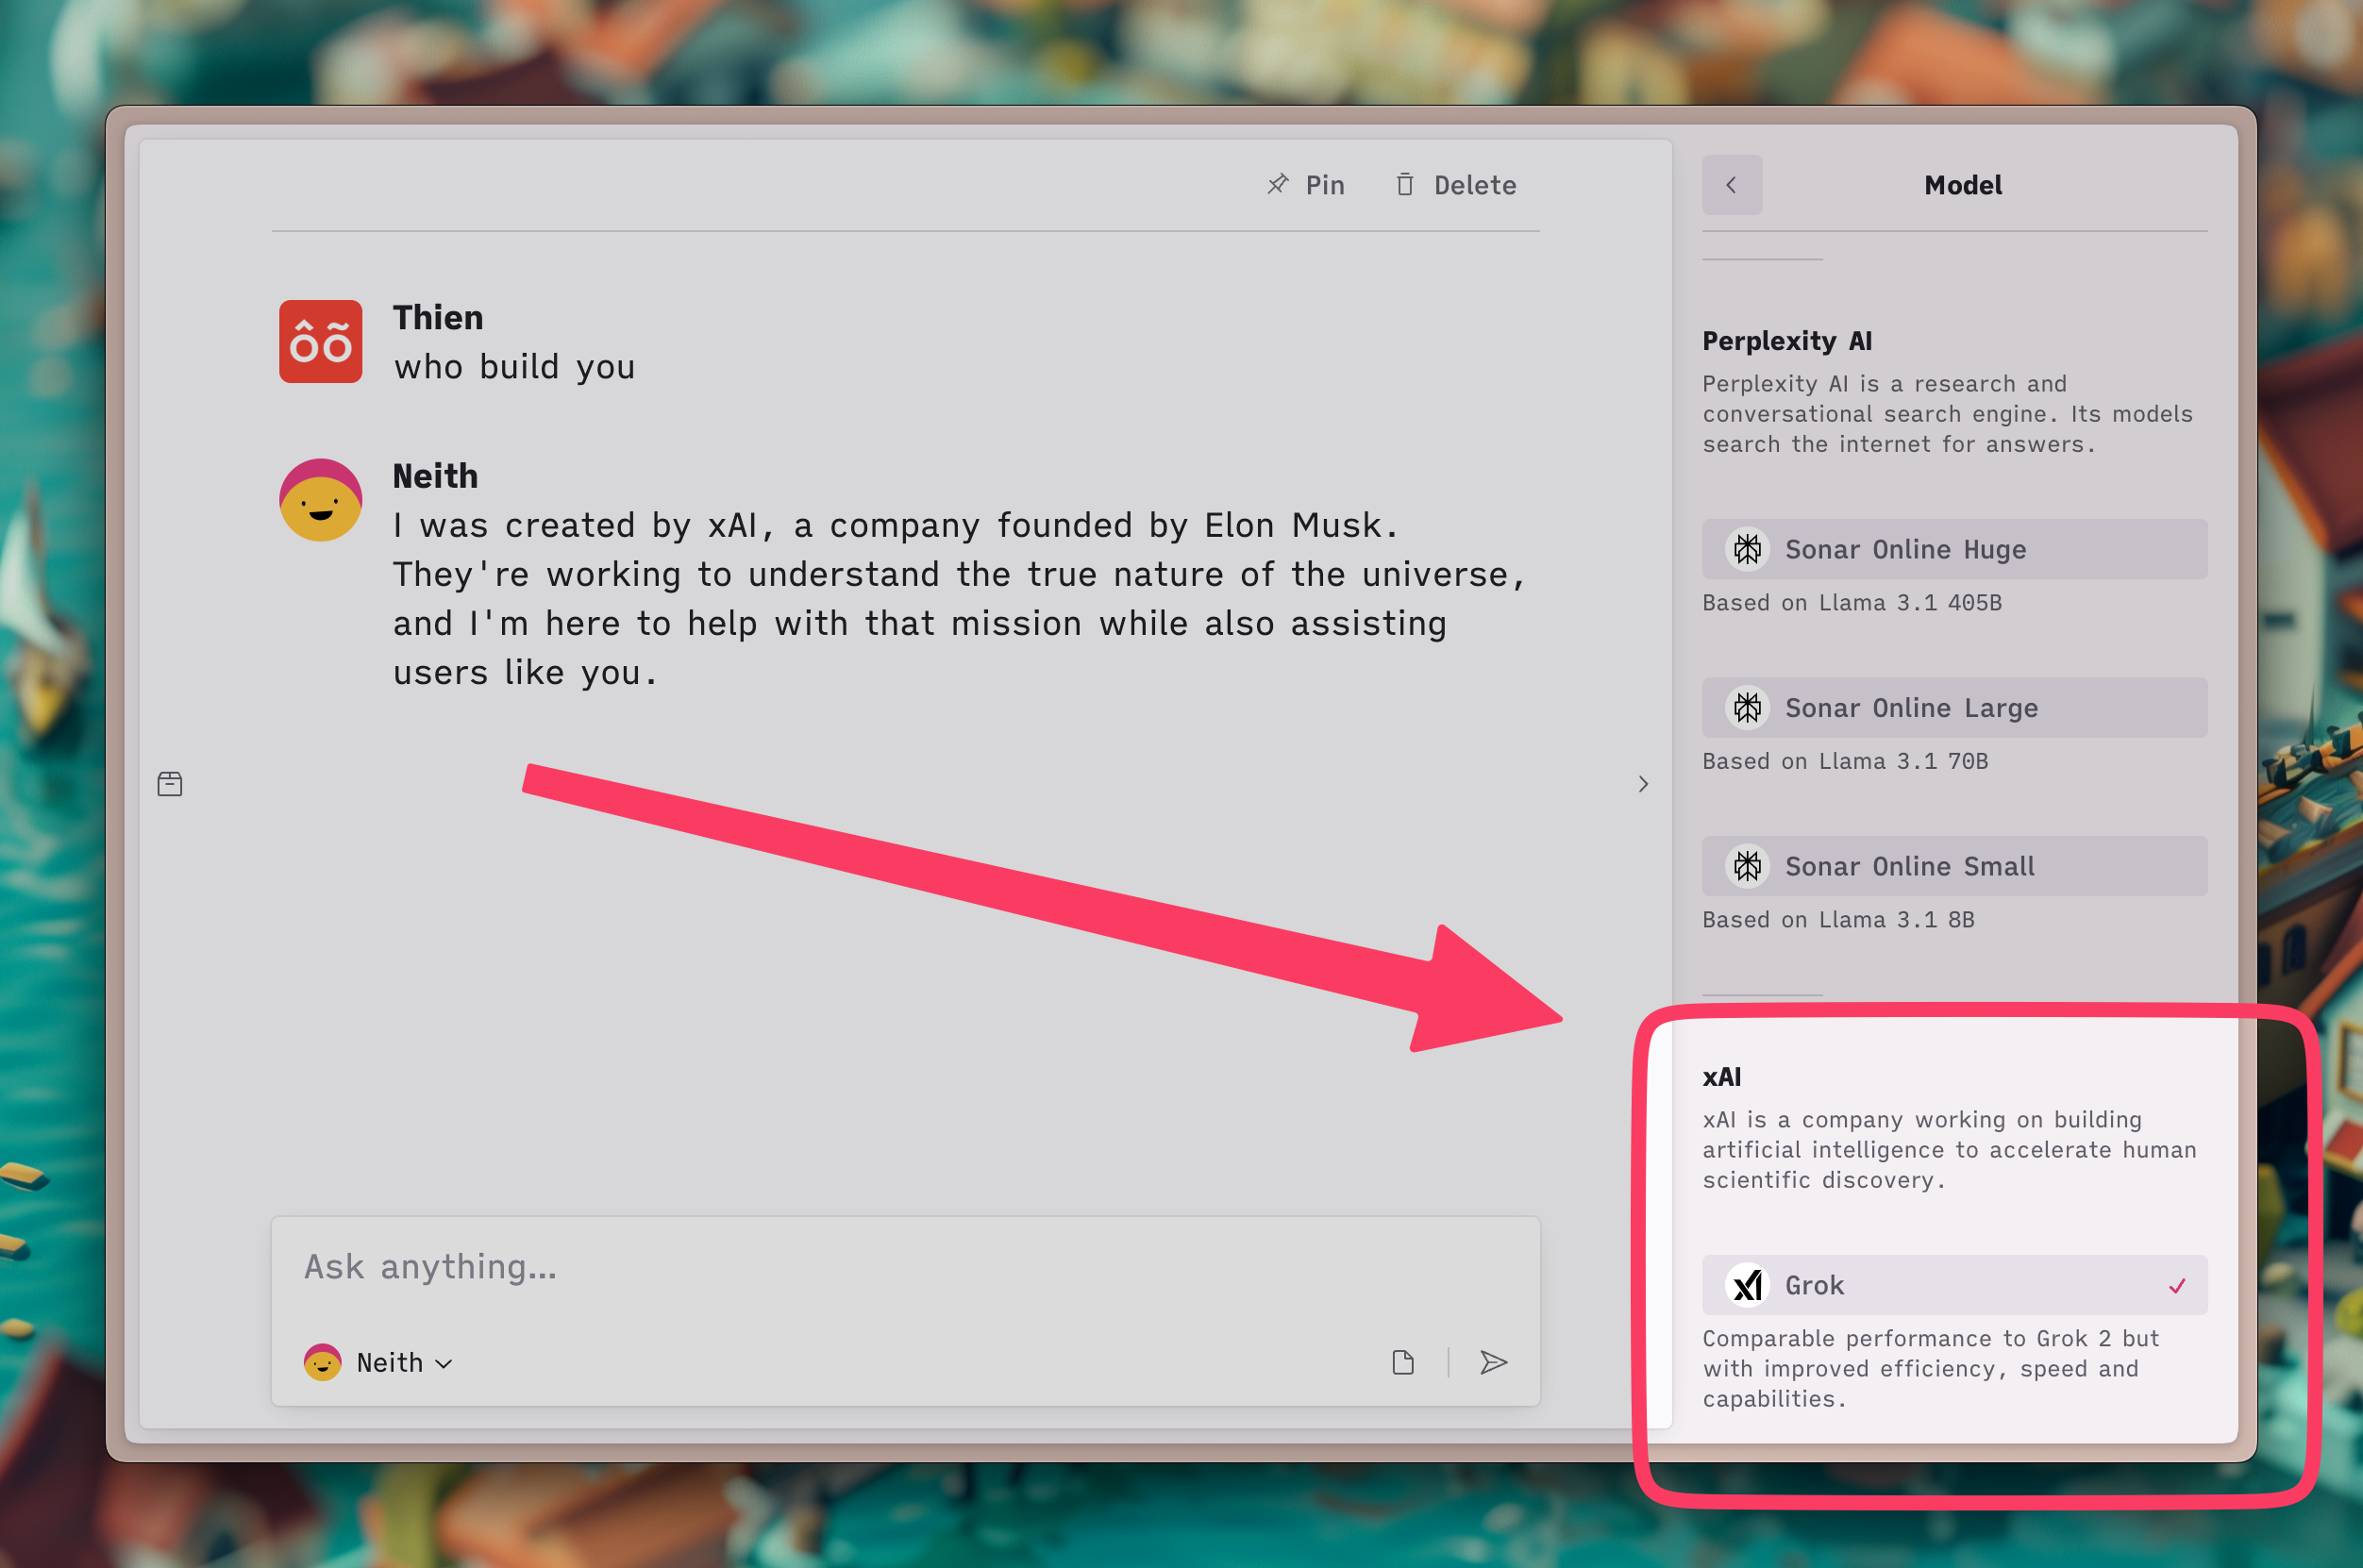Click the 'xAI' section heading
Screen dimensions: 2363x1568
pyautogui.click(x=1722, y=1077)
